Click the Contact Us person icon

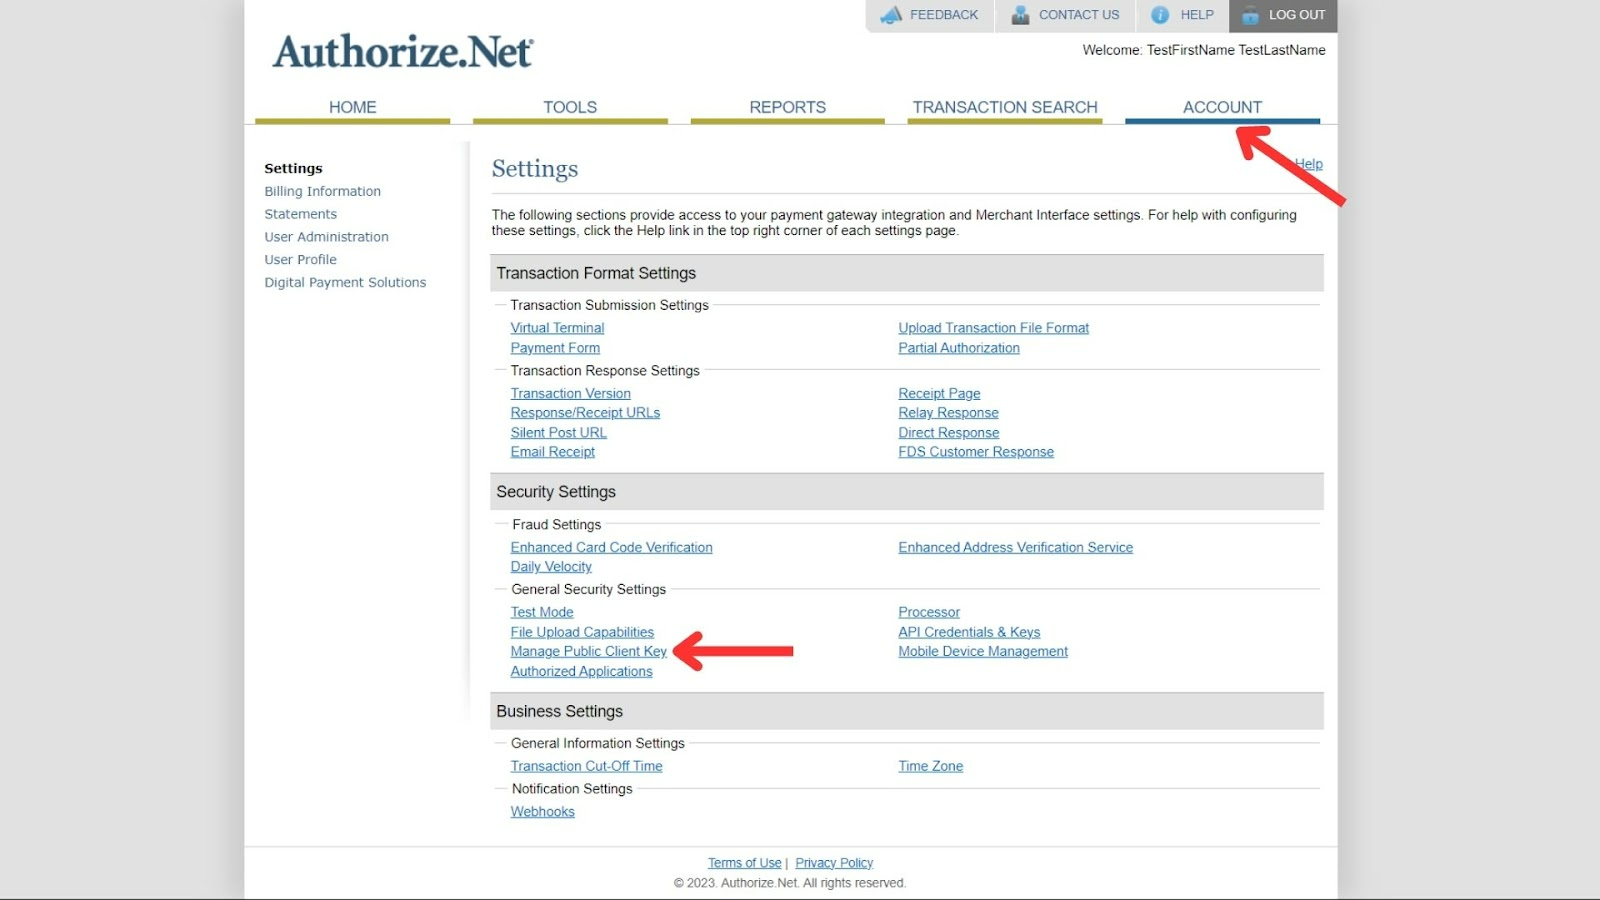click(1020, 15)
